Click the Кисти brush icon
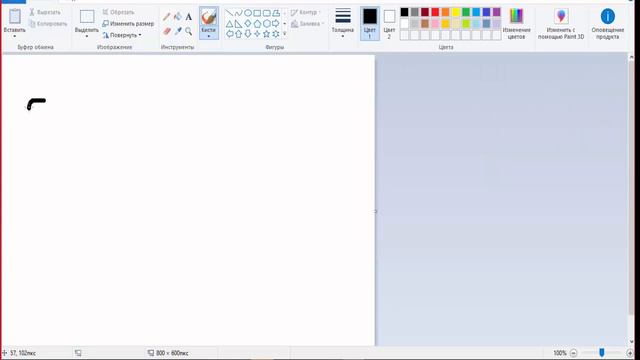This screenshot has height=360, width=640. tap(209, 17)
